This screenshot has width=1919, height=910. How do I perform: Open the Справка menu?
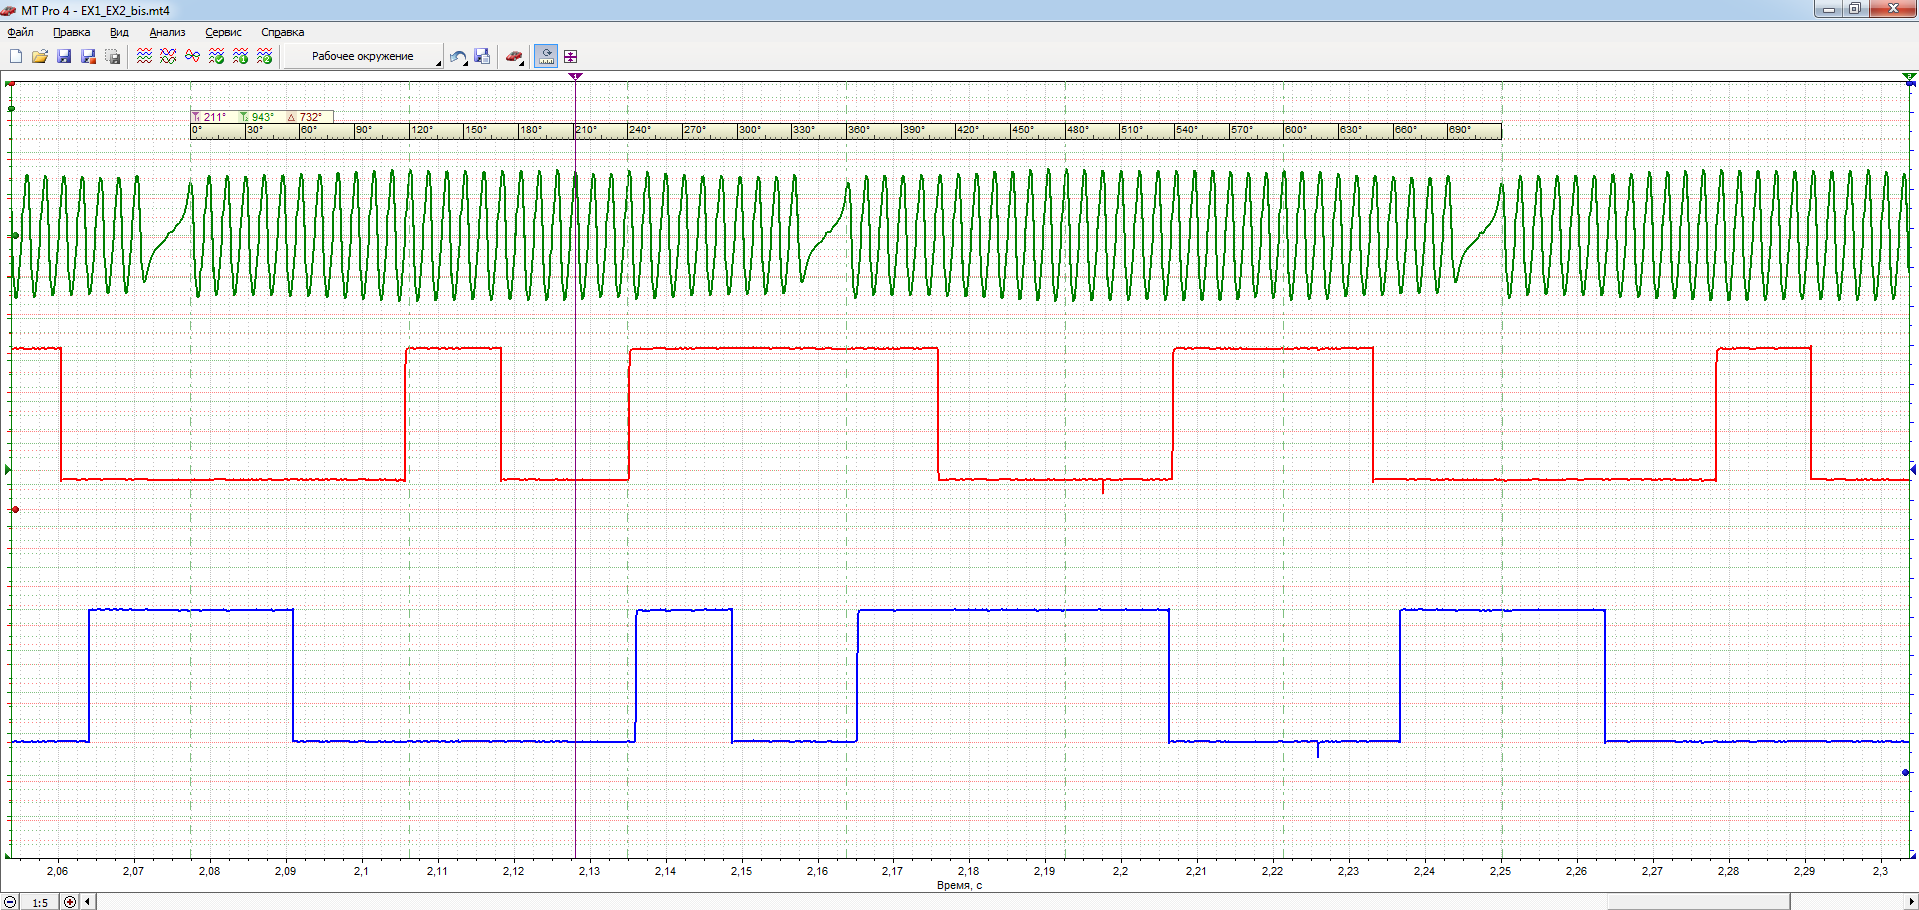pyautogui.click(x=282, y=32)
